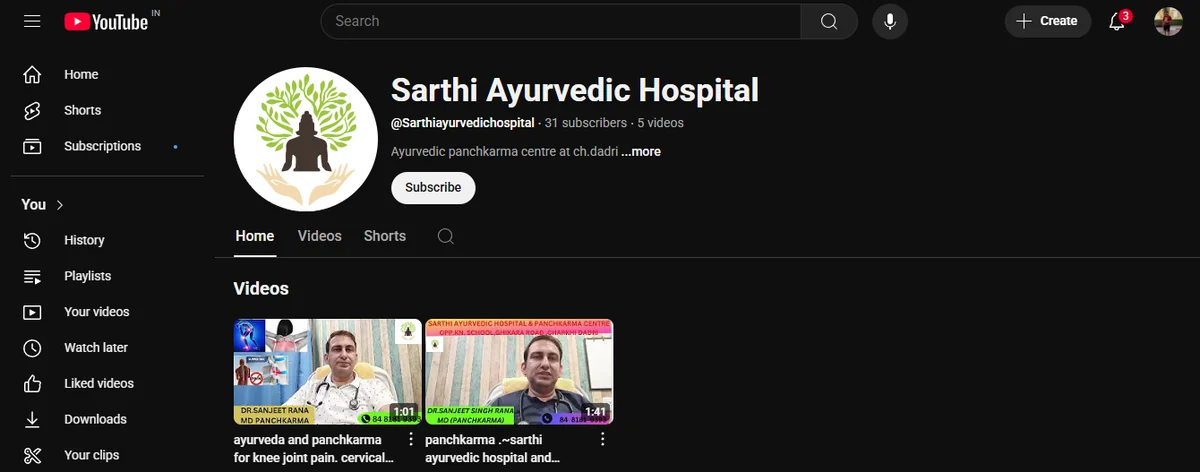
Task: Click the Create button
Action: (1047, 21)
